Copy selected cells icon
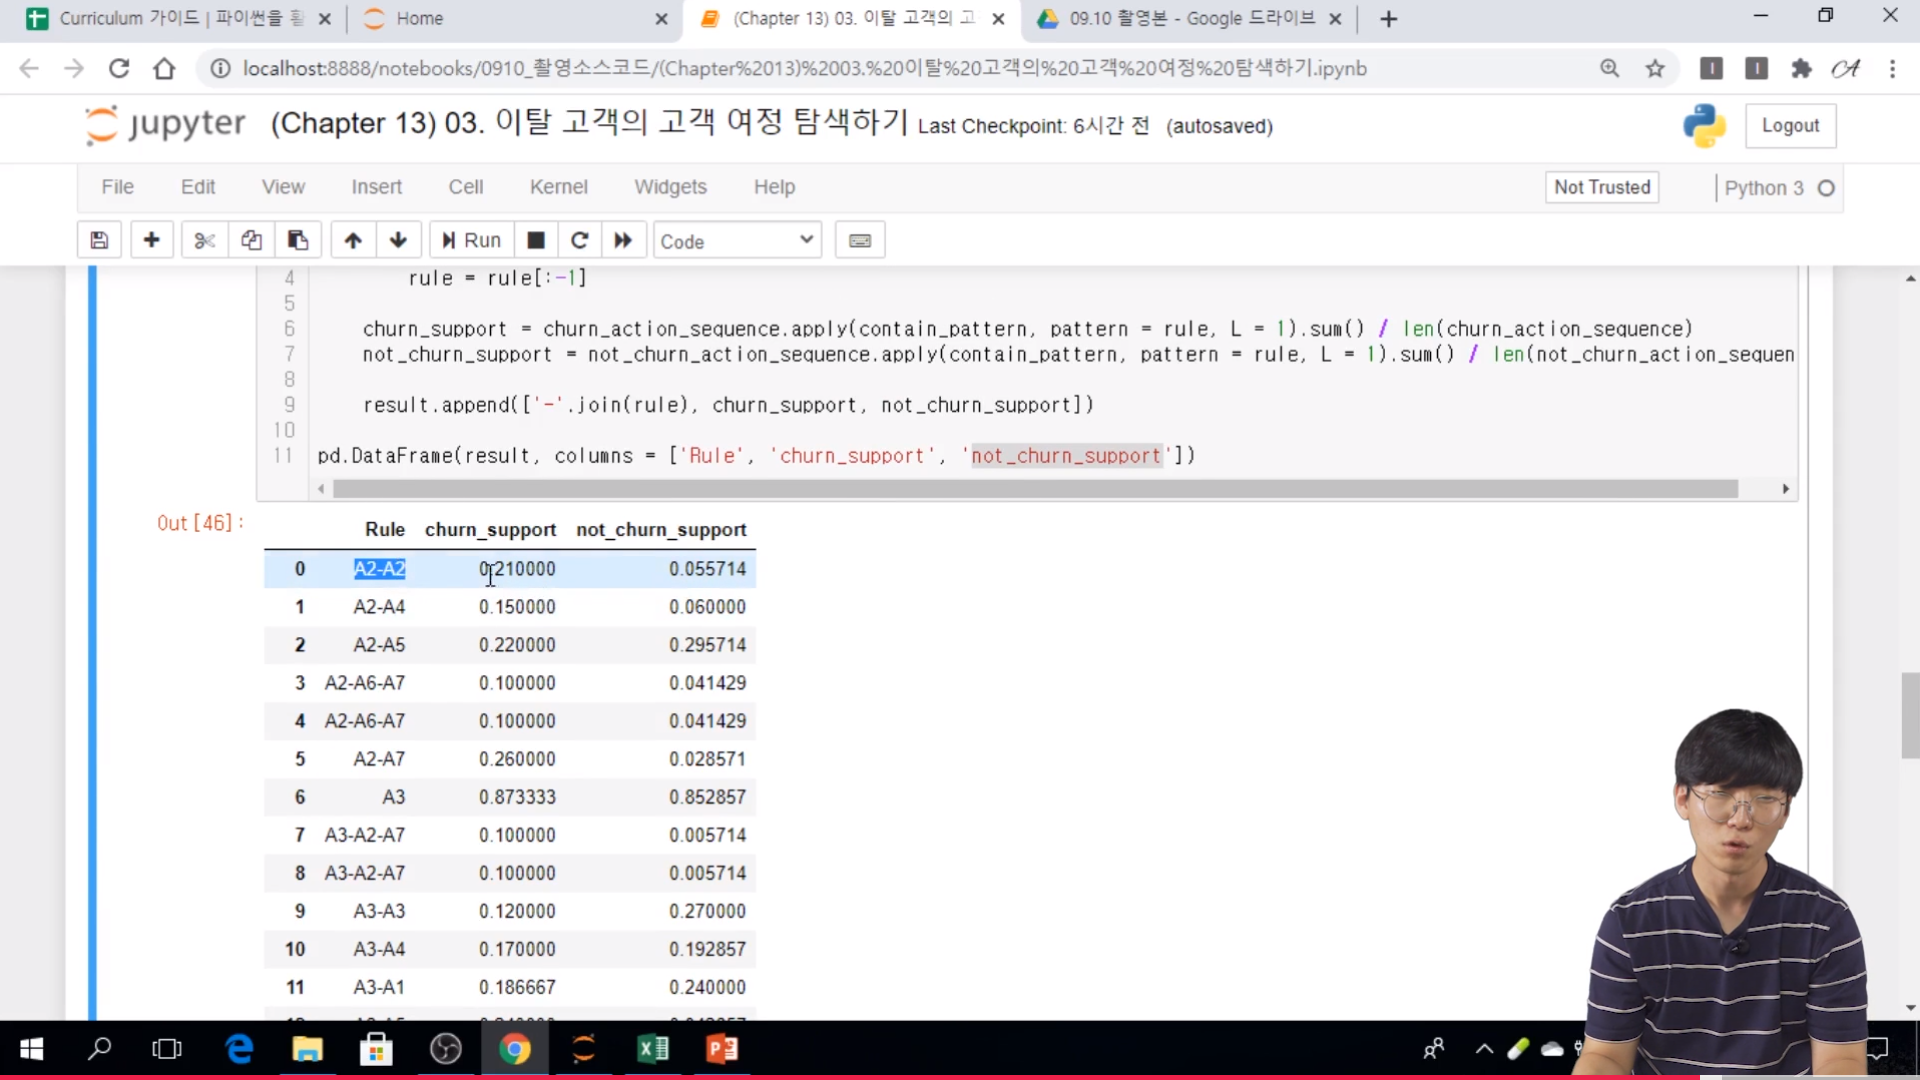The height and width of the screenshot is (1080, 1920). pyautogui.click(x=251, y=240)
